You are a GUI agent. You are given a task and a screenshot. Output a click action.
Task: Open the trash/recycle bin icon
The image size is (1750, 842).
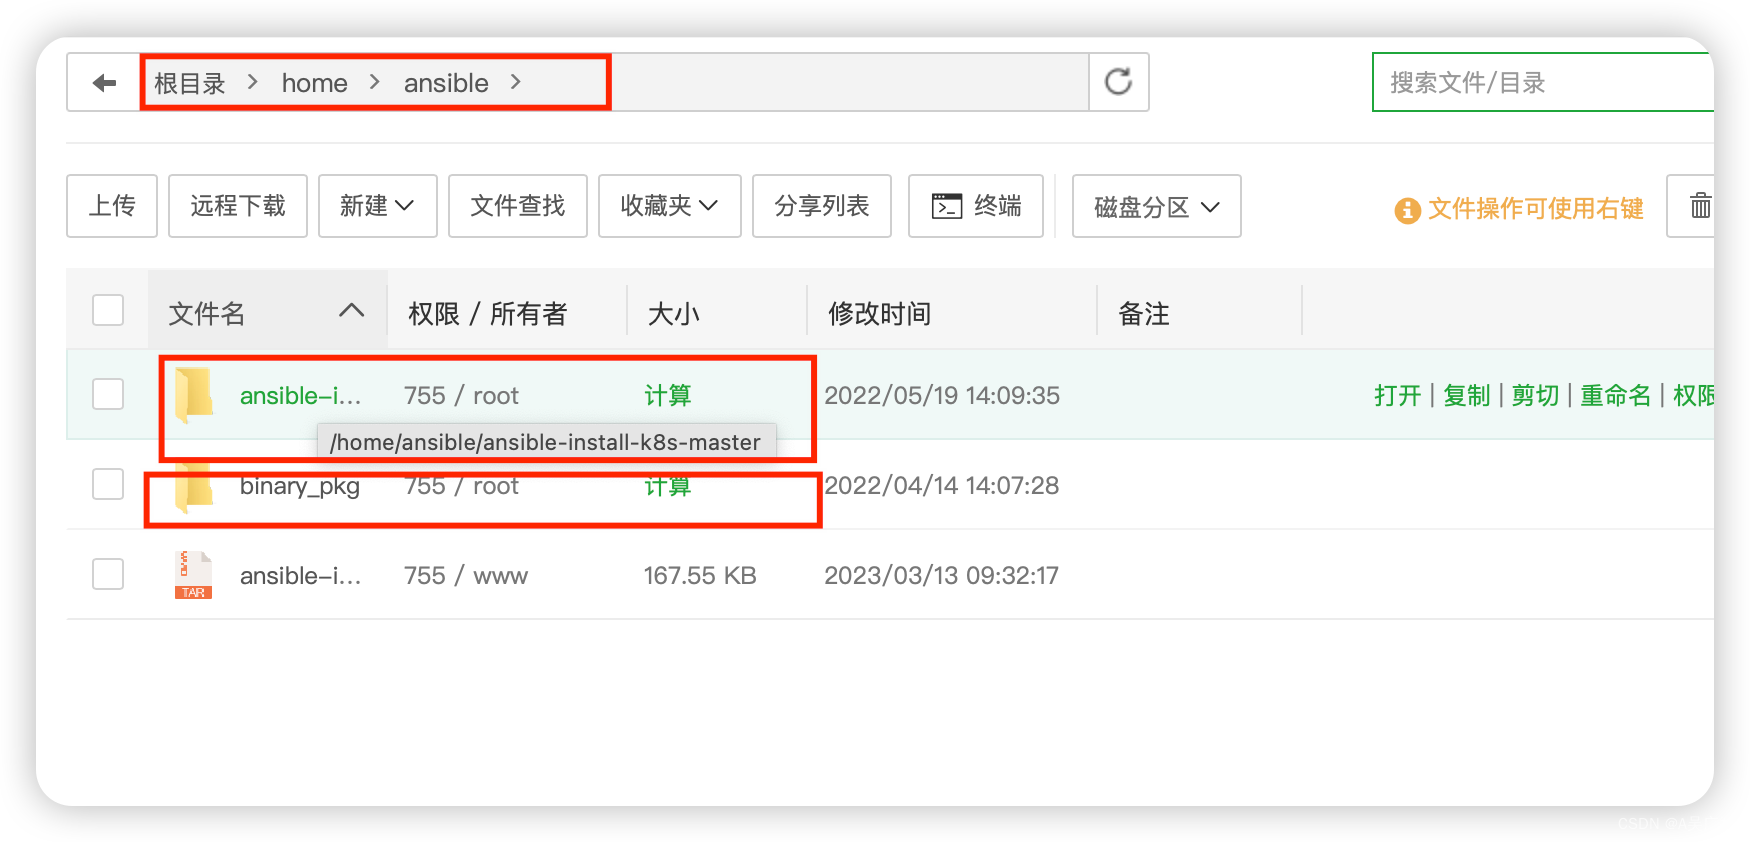coord(1700,206)
